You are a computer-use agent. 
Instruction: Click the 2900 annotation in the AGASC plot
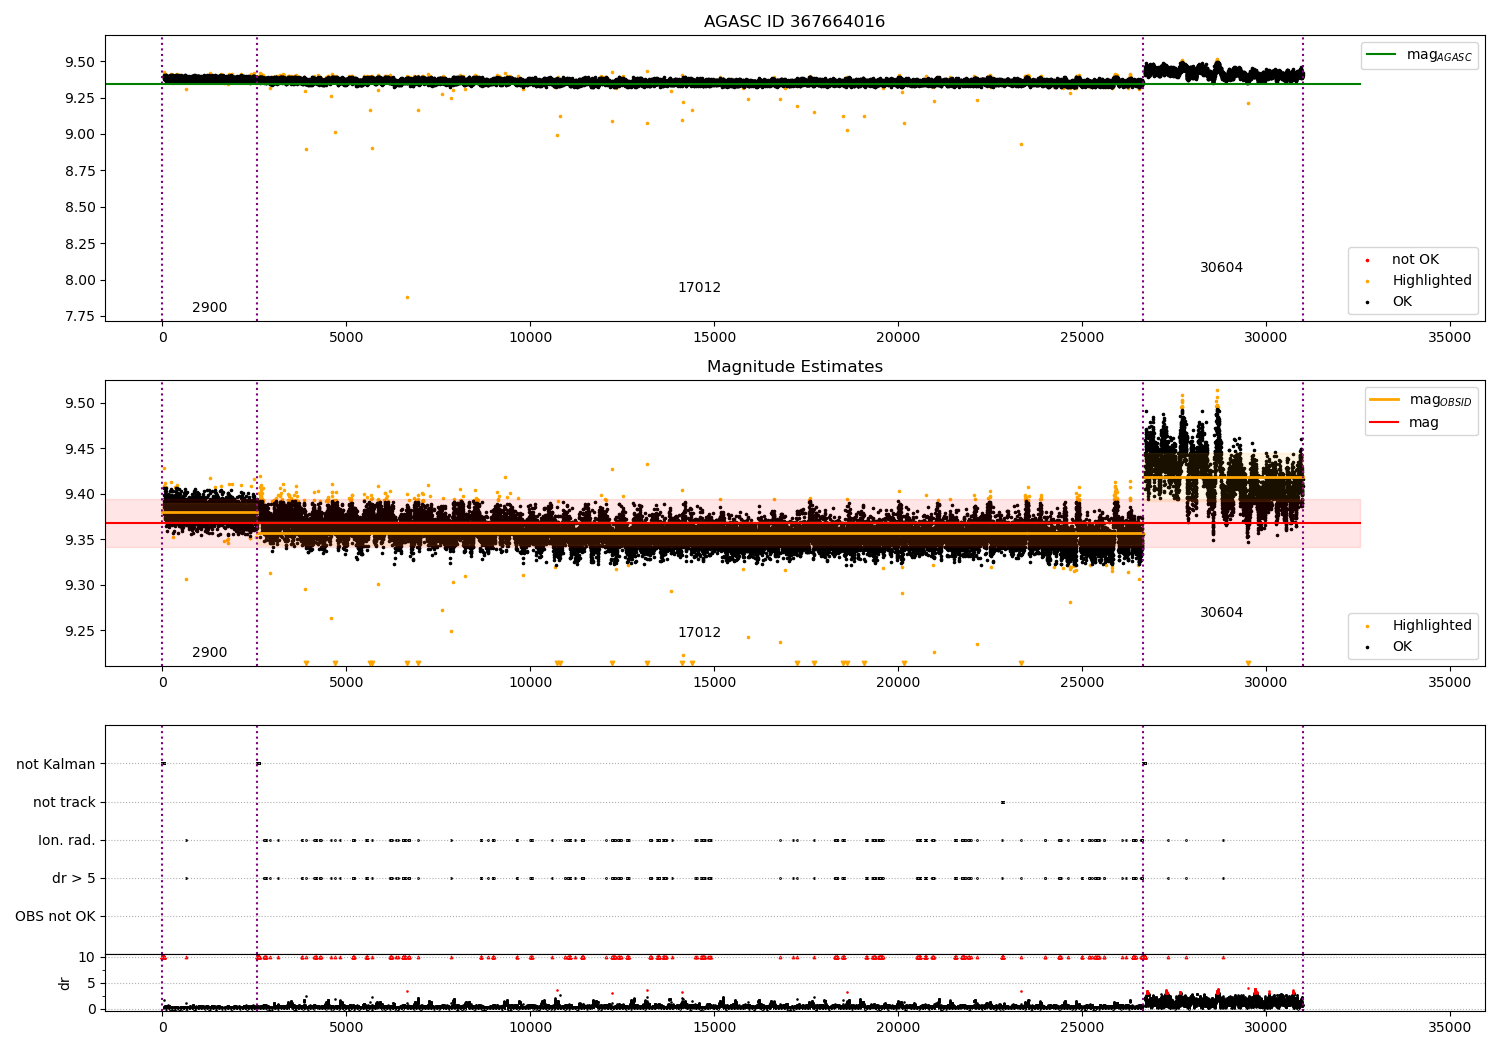pos(210,308)
